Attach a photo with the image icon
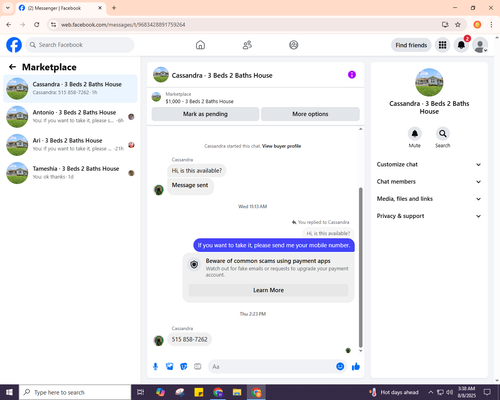The image size is (500, 400). (170, 367)
